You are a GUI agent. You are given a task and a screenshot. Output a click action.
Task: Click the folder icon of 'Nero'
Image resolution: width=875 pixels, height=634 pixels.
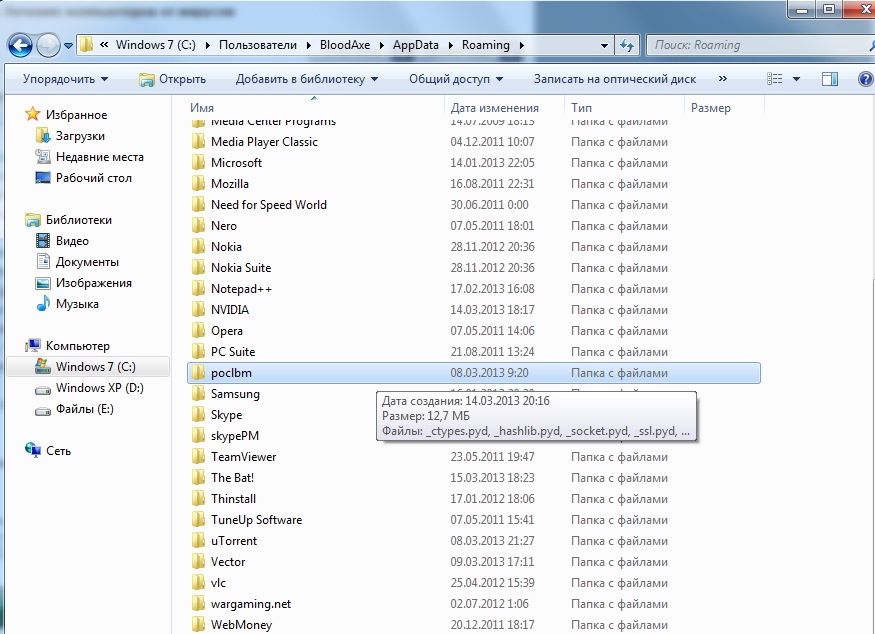(x=198, y=226)
